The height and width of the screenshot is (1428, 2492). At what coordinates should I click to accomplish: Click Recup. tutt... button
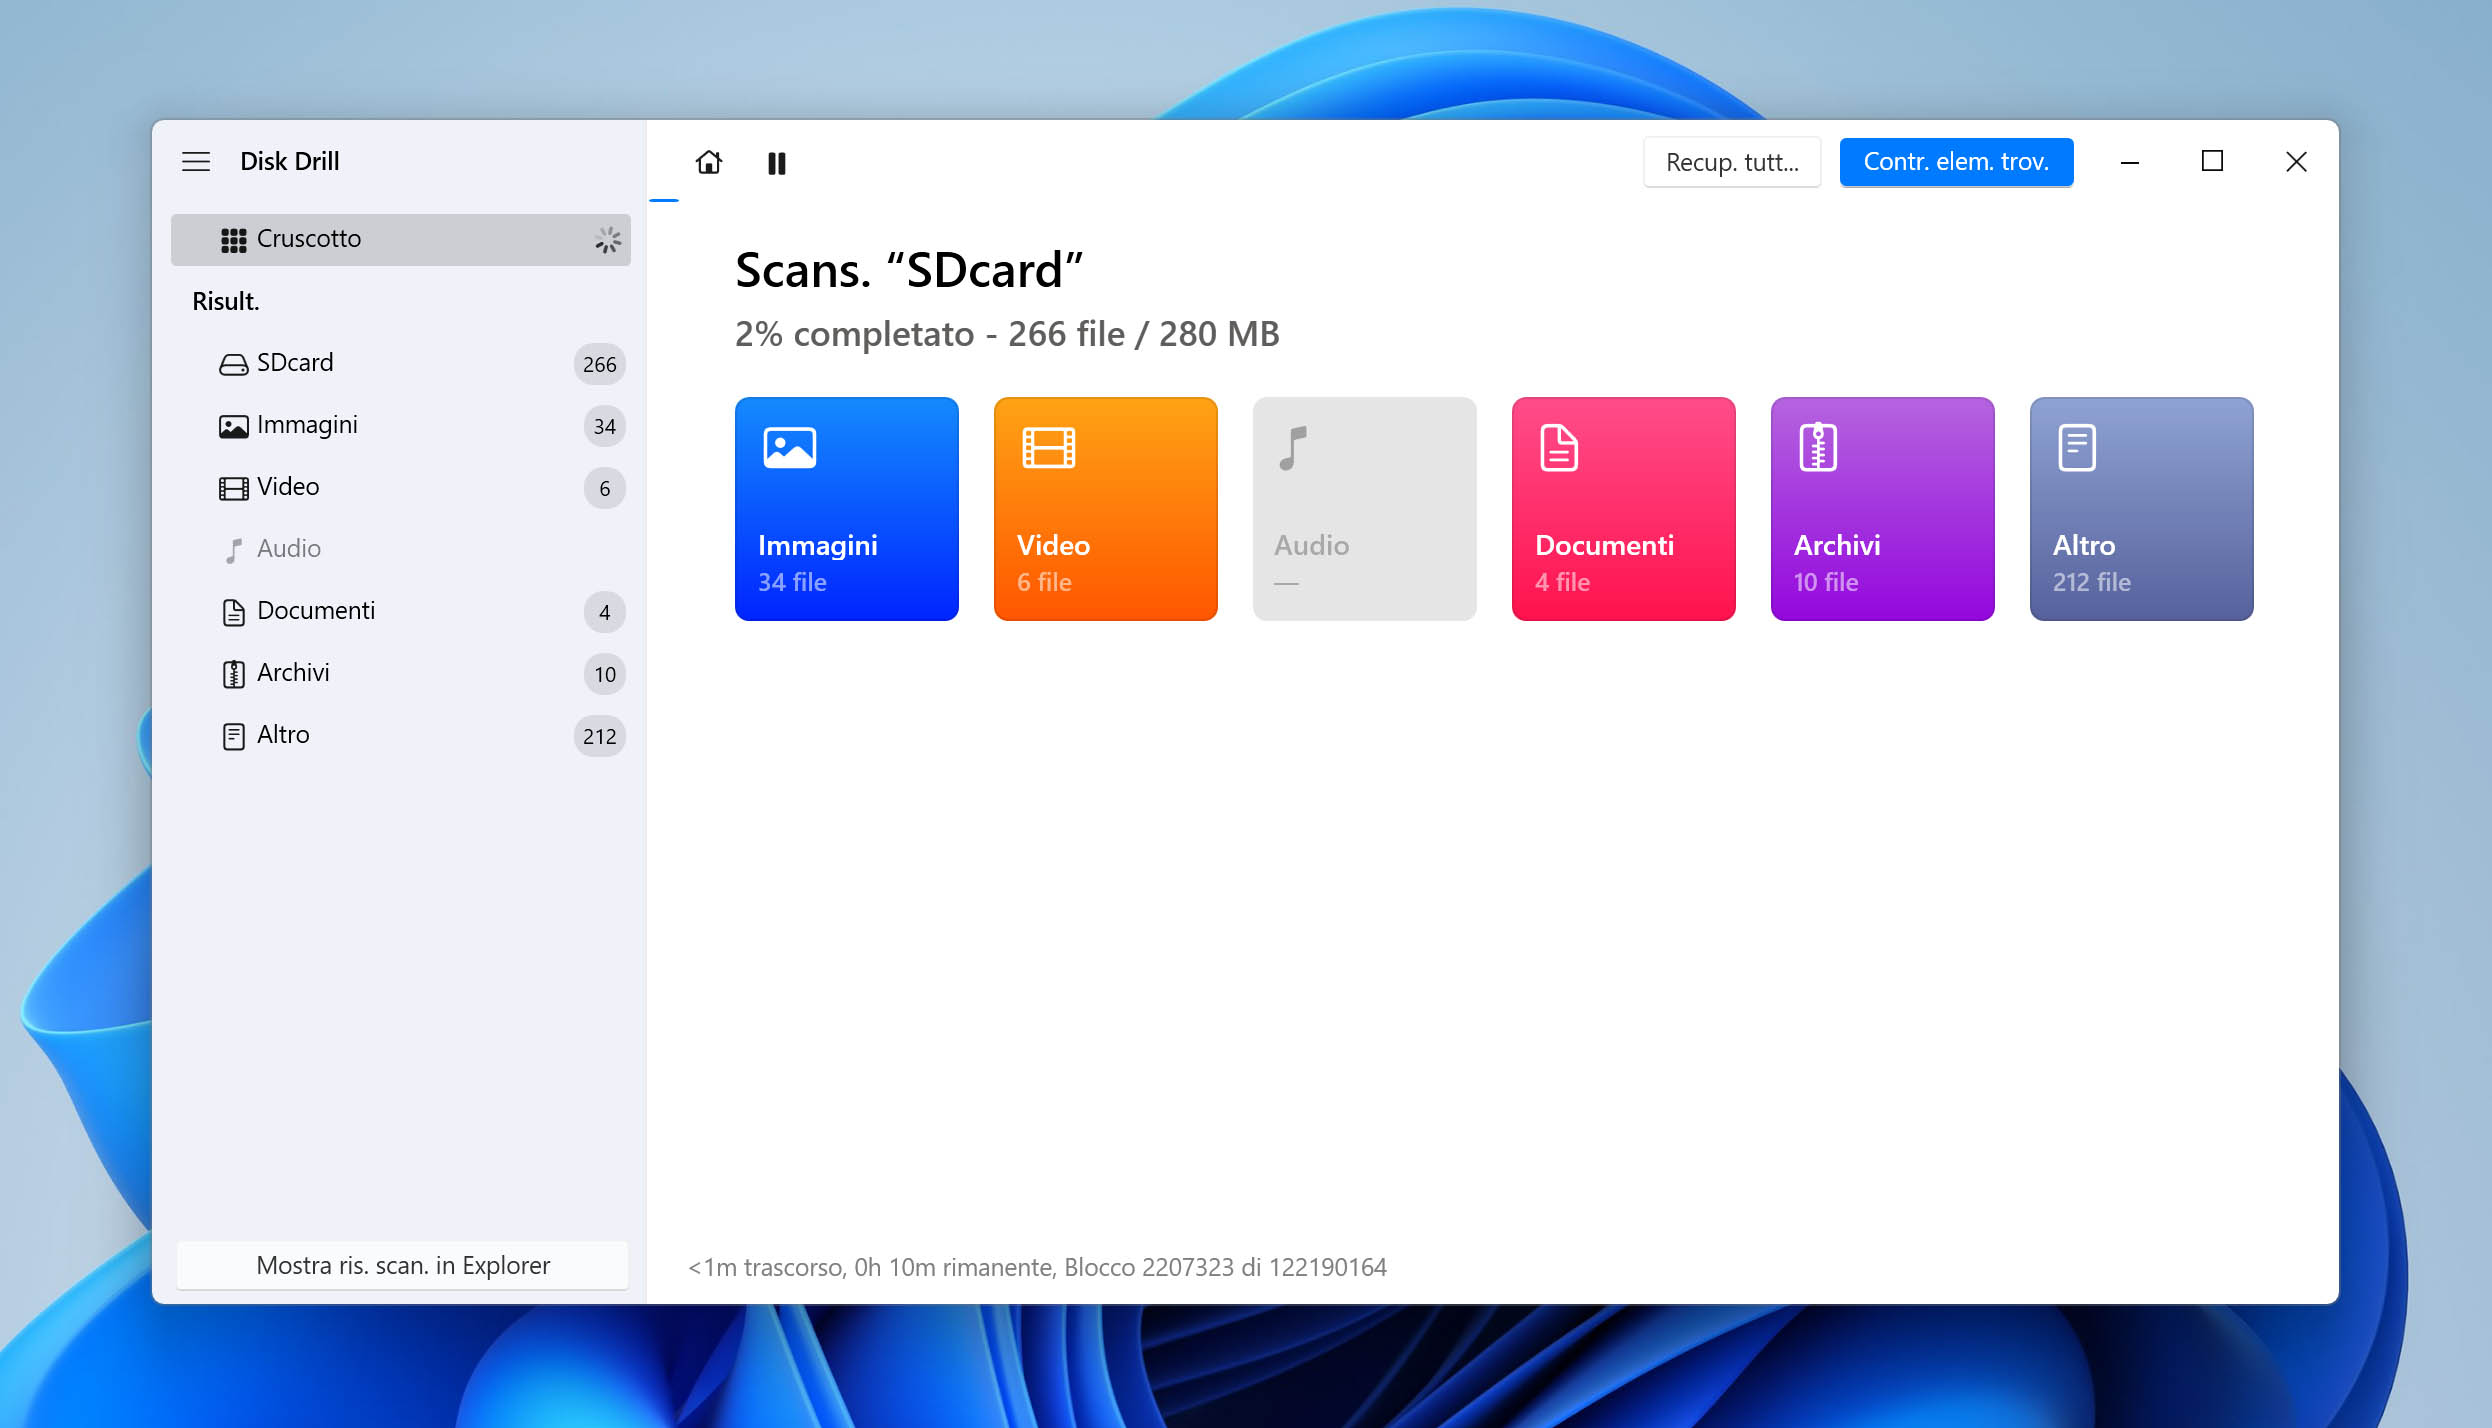[1732, 162]
